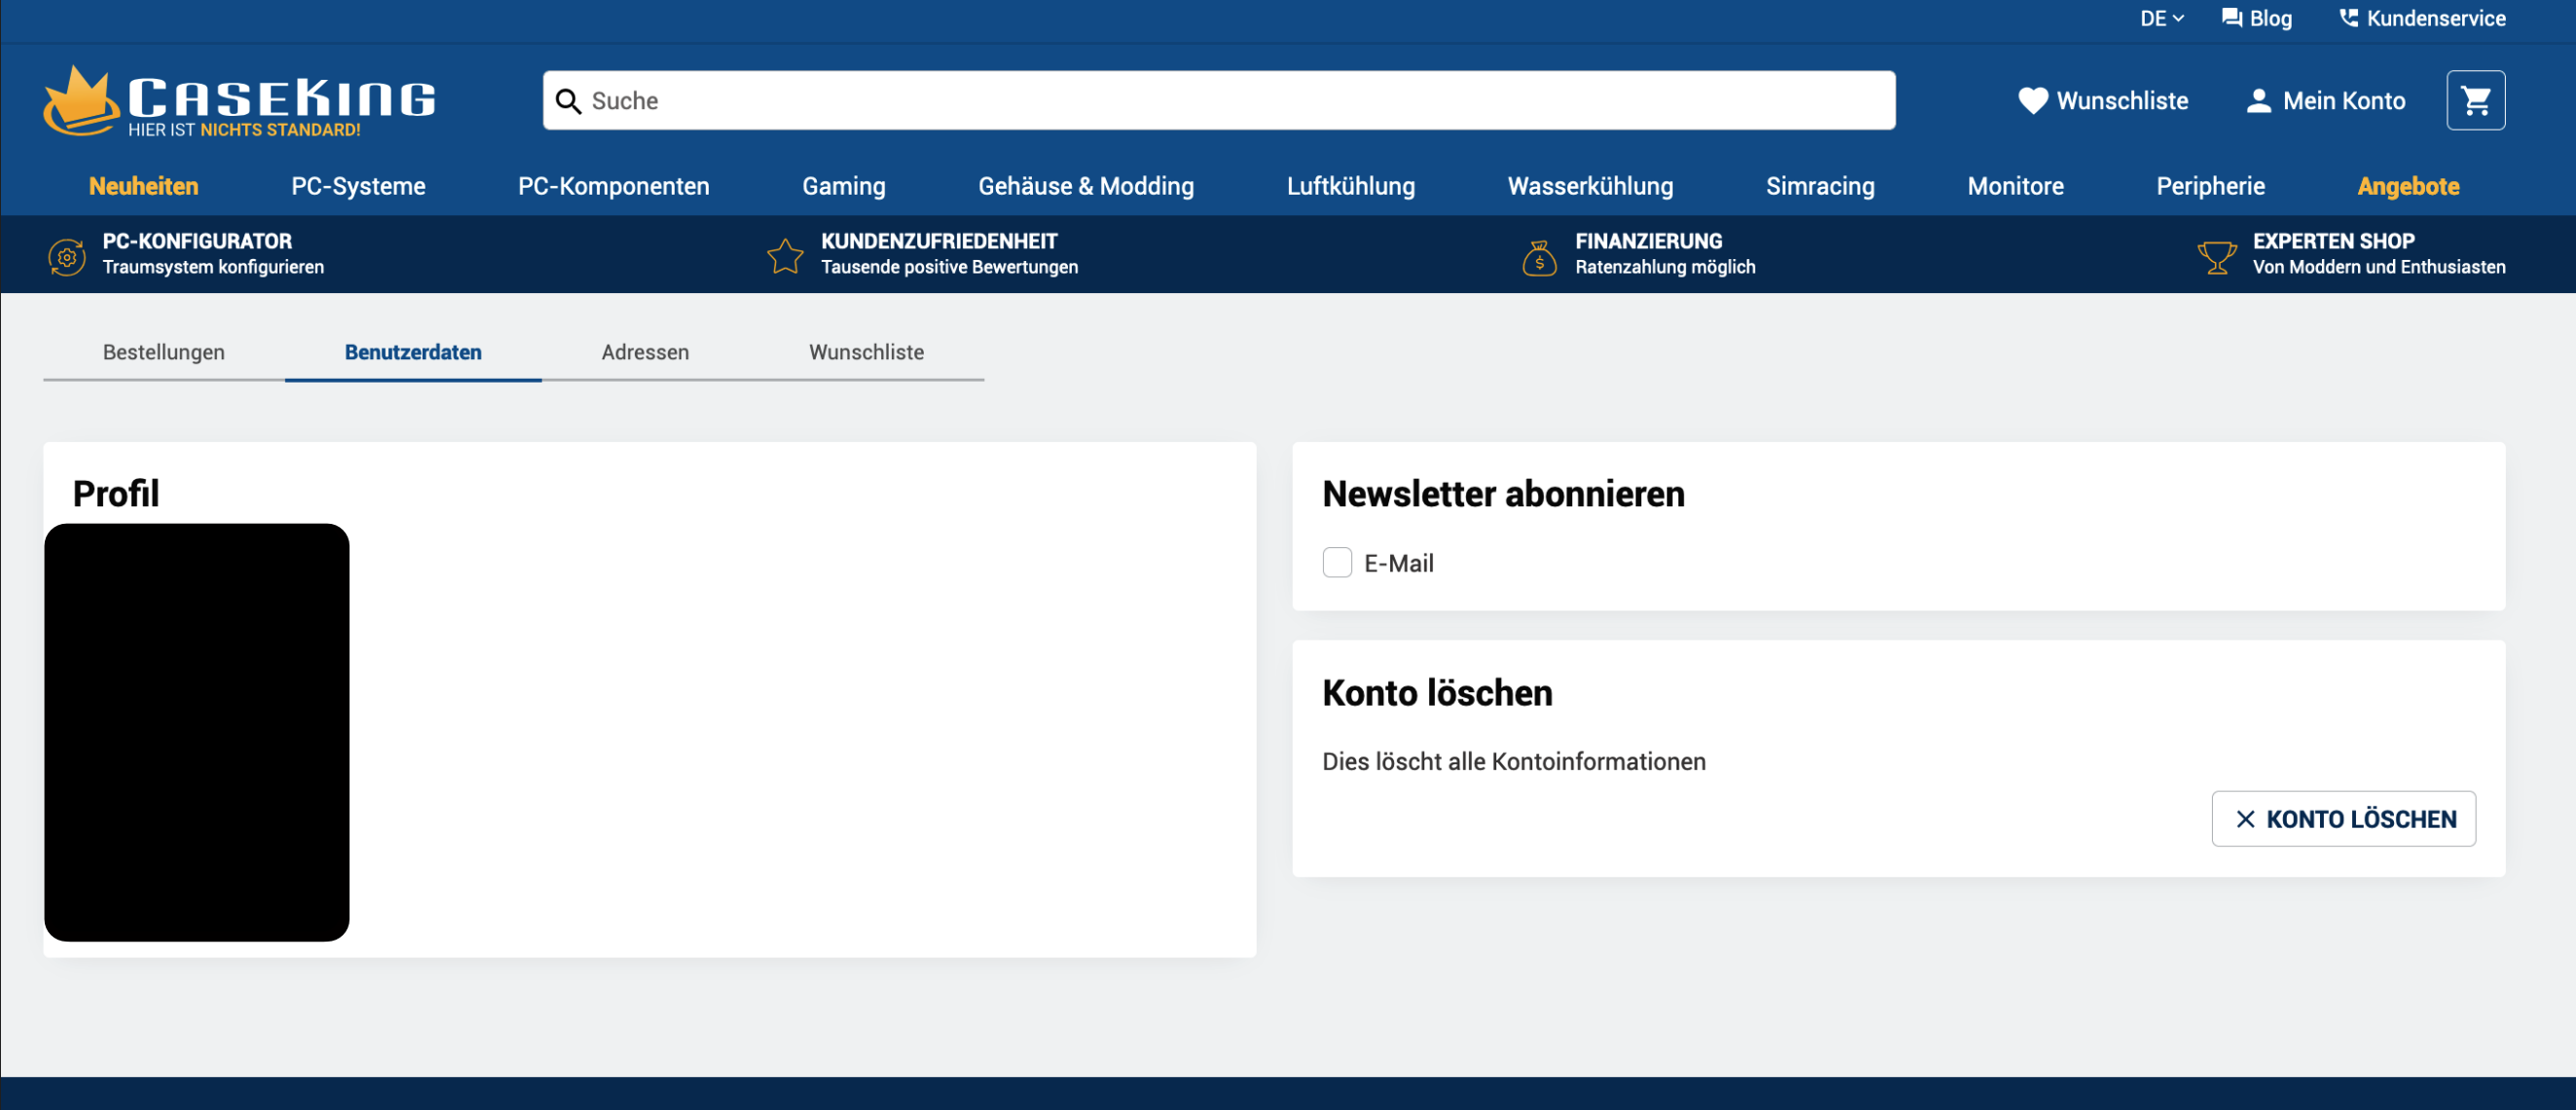
Task: Click the Kundenzufriedenheit star icon
Action: tap(785, 256)
